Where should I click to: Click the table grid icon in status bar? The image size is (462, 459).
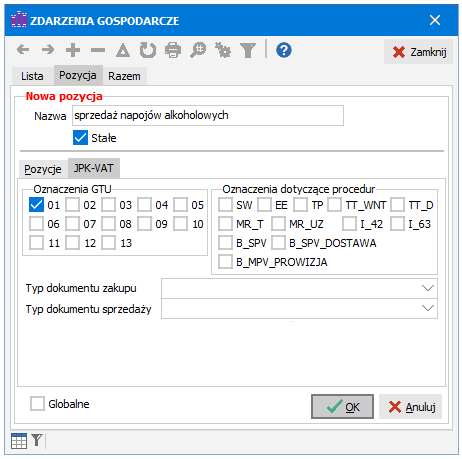[x=19, y=441]
